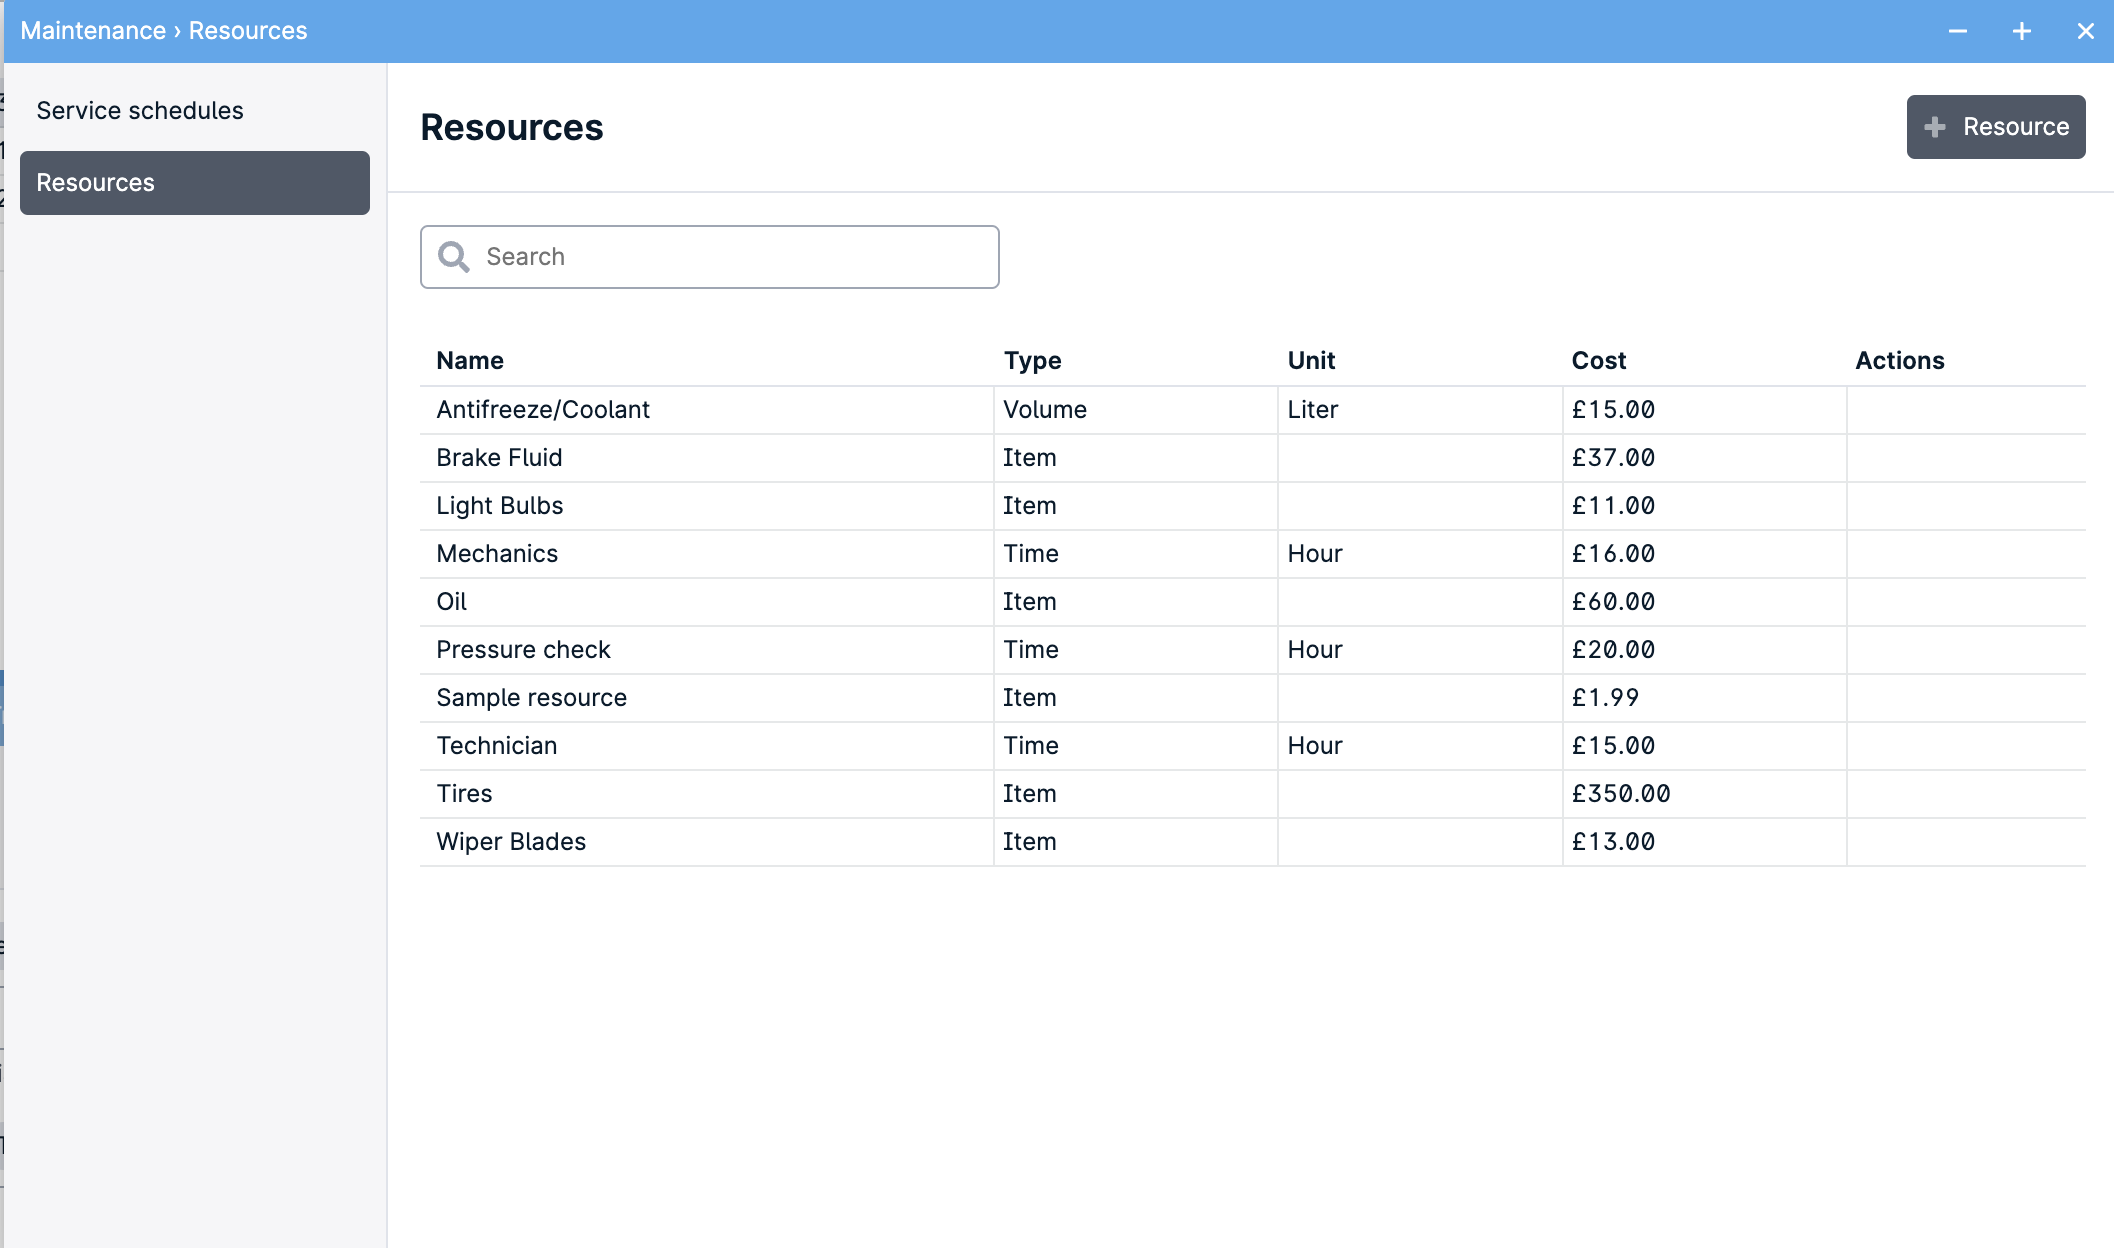
Task: Click the search magnifier icon
Action: [454, 257]
